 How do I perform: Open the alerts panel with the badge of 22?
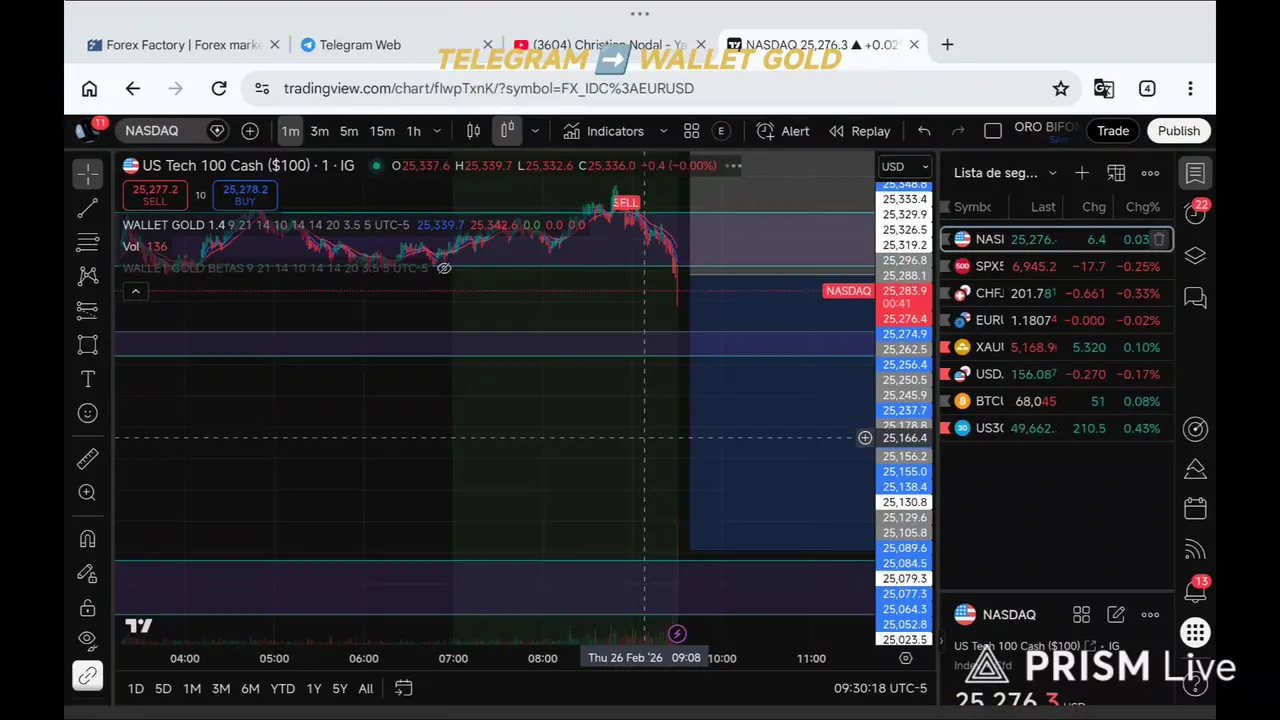pos(1195,213)
